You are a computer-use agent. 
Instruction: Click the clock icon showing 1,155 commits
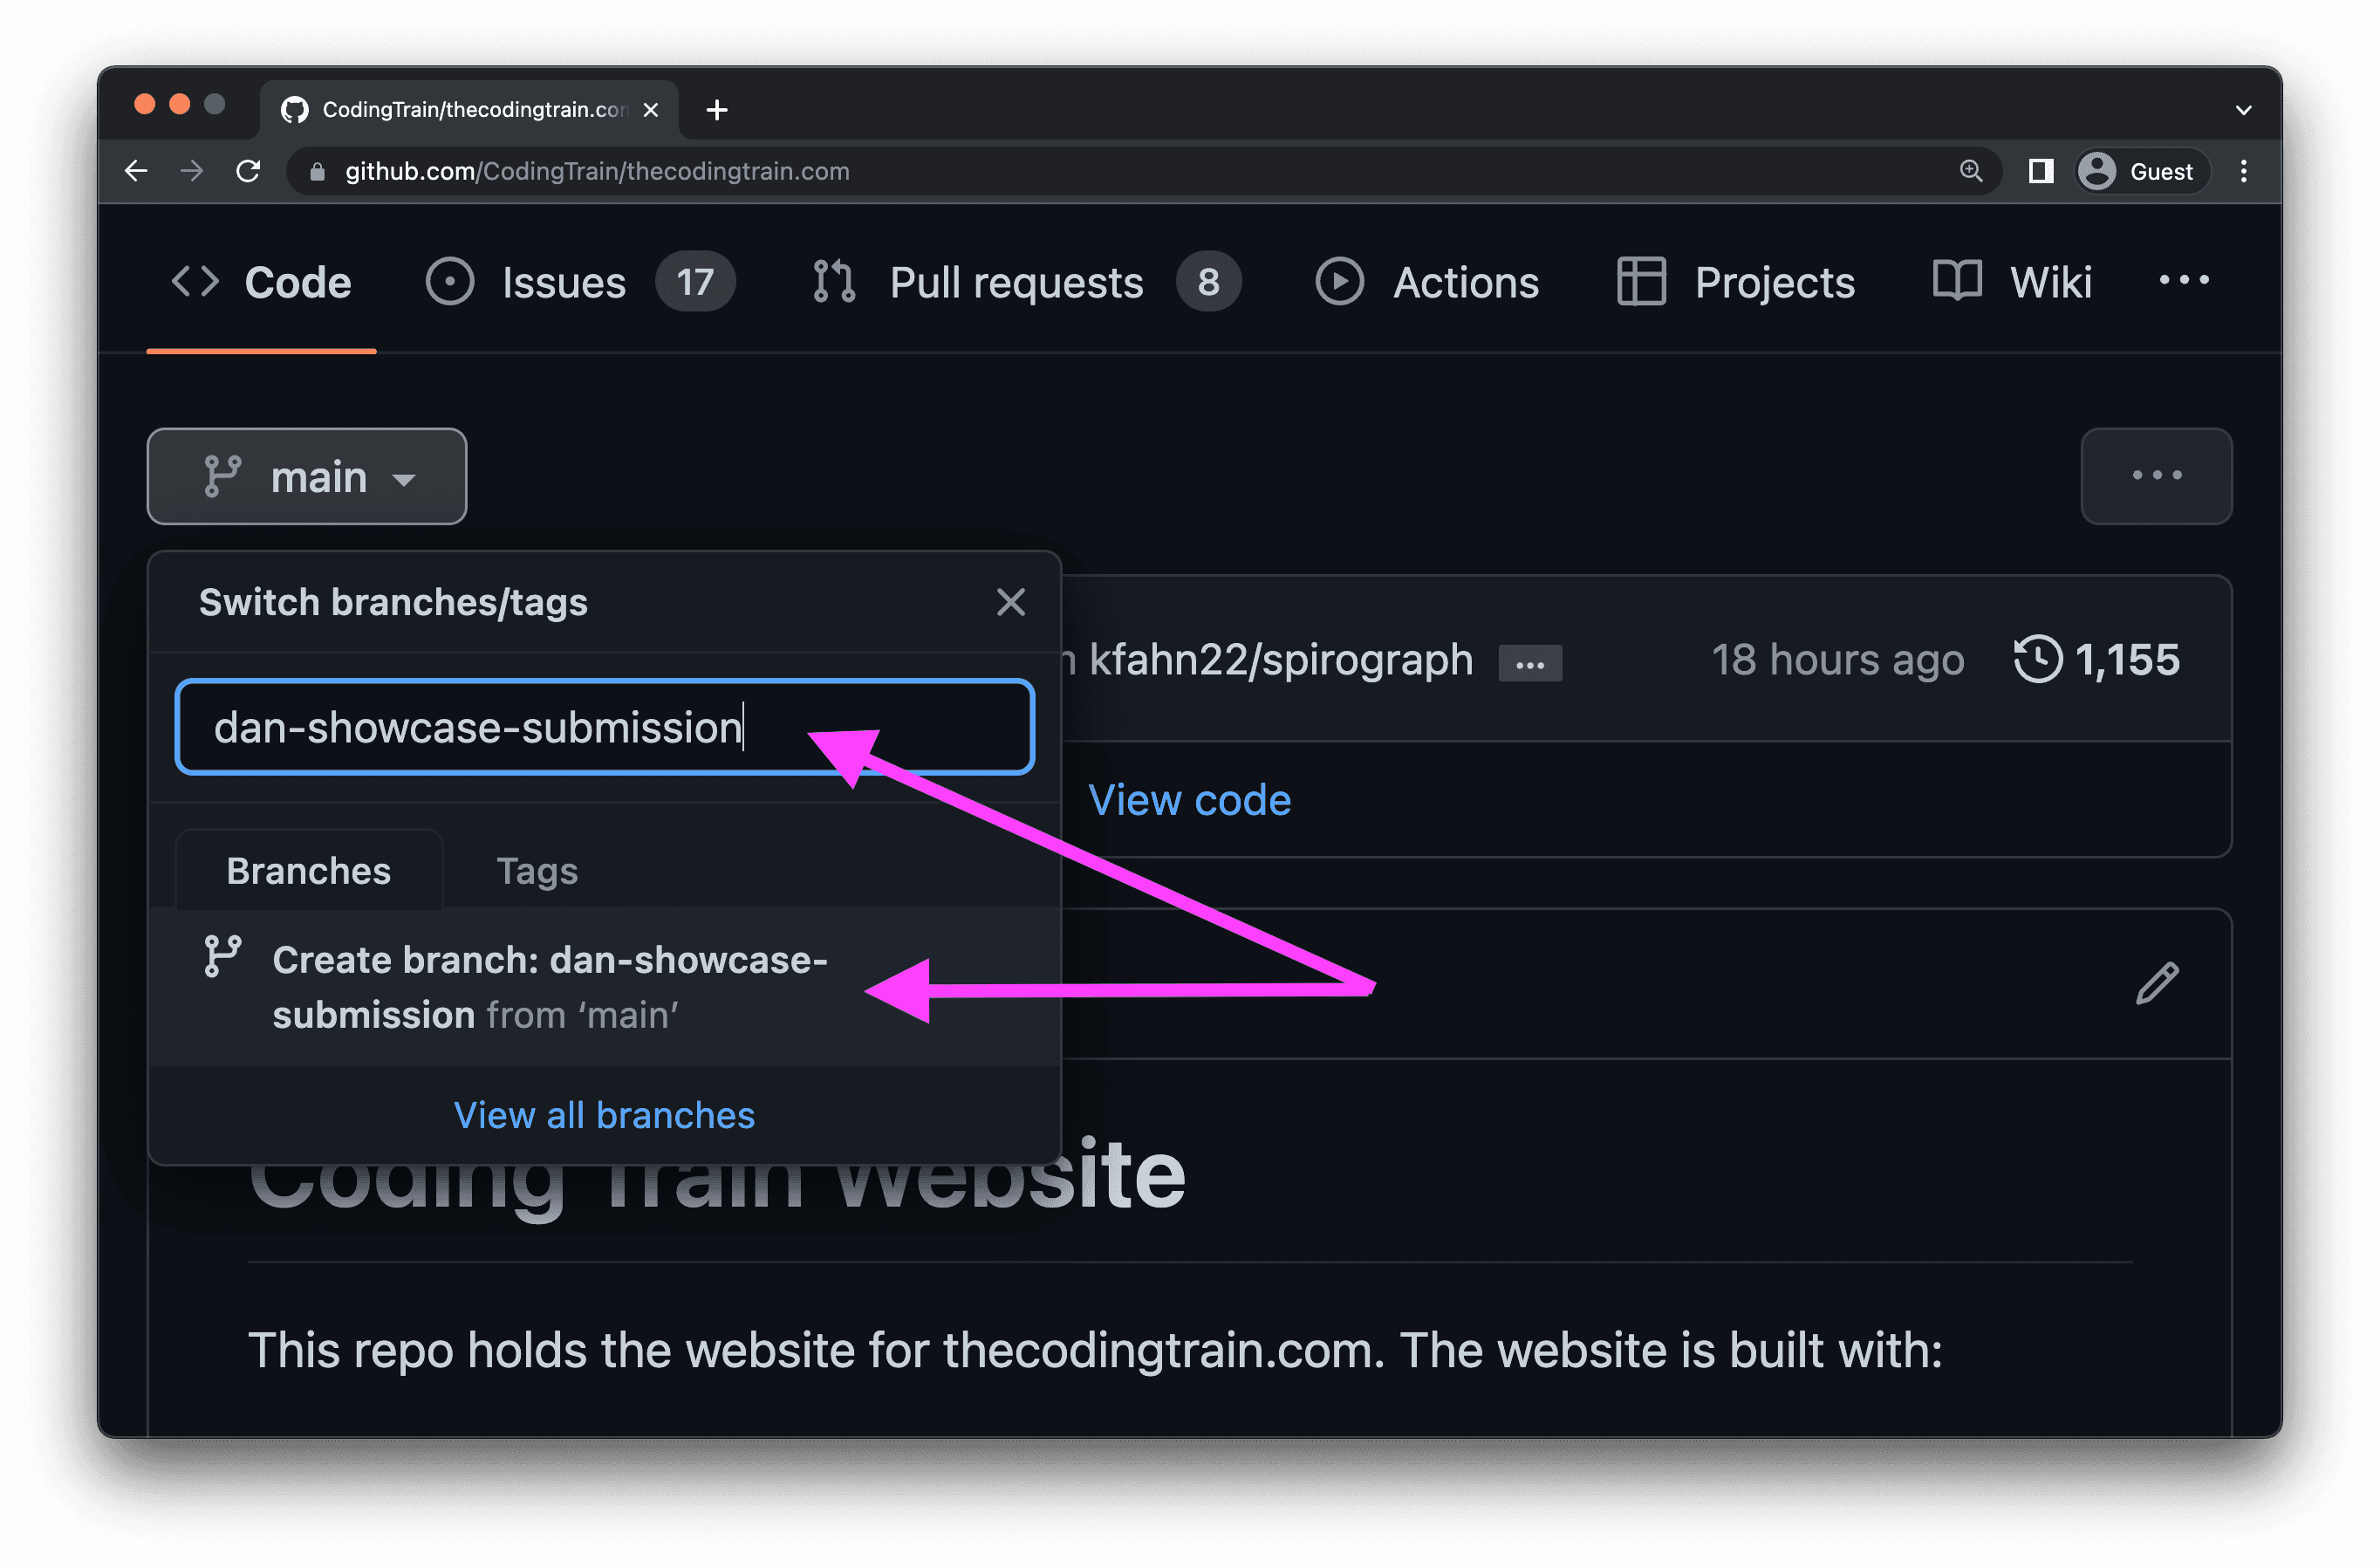(x=2040, y=660)
